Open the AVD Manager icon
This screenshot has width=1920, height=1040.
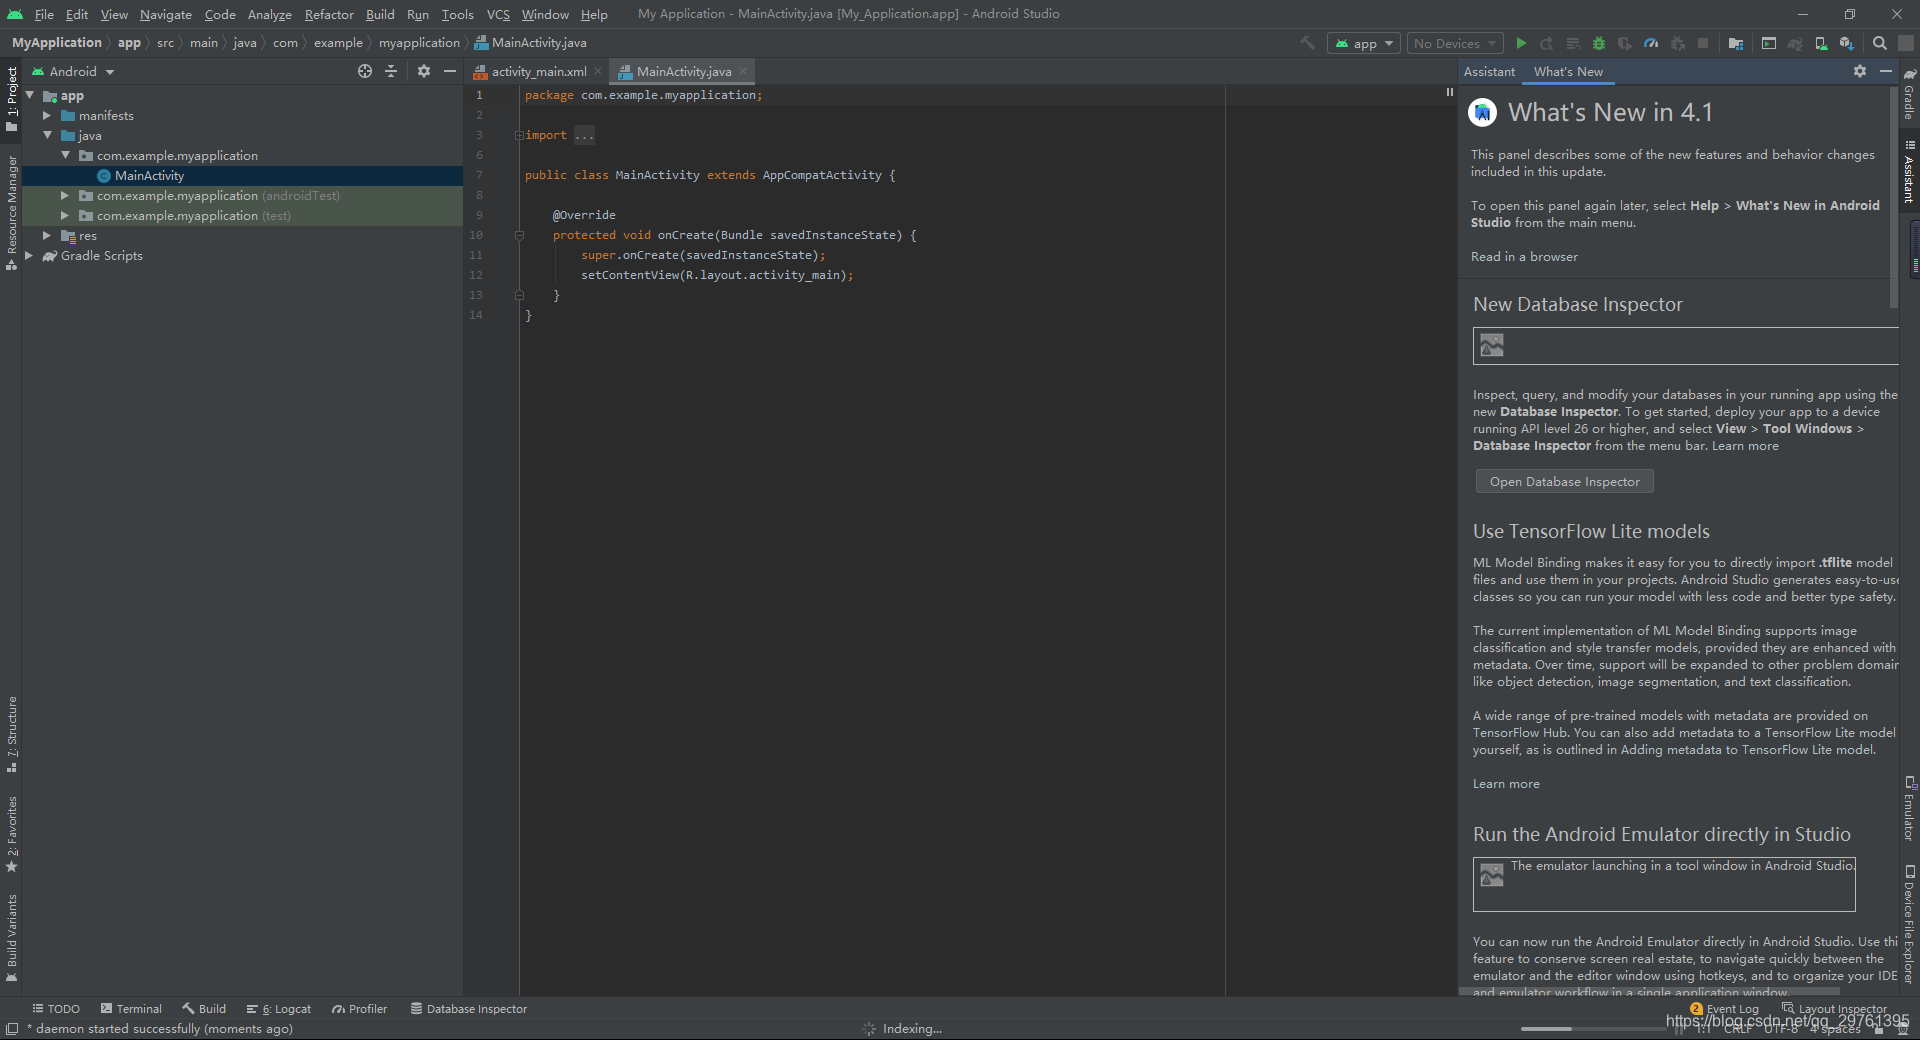1821,43
